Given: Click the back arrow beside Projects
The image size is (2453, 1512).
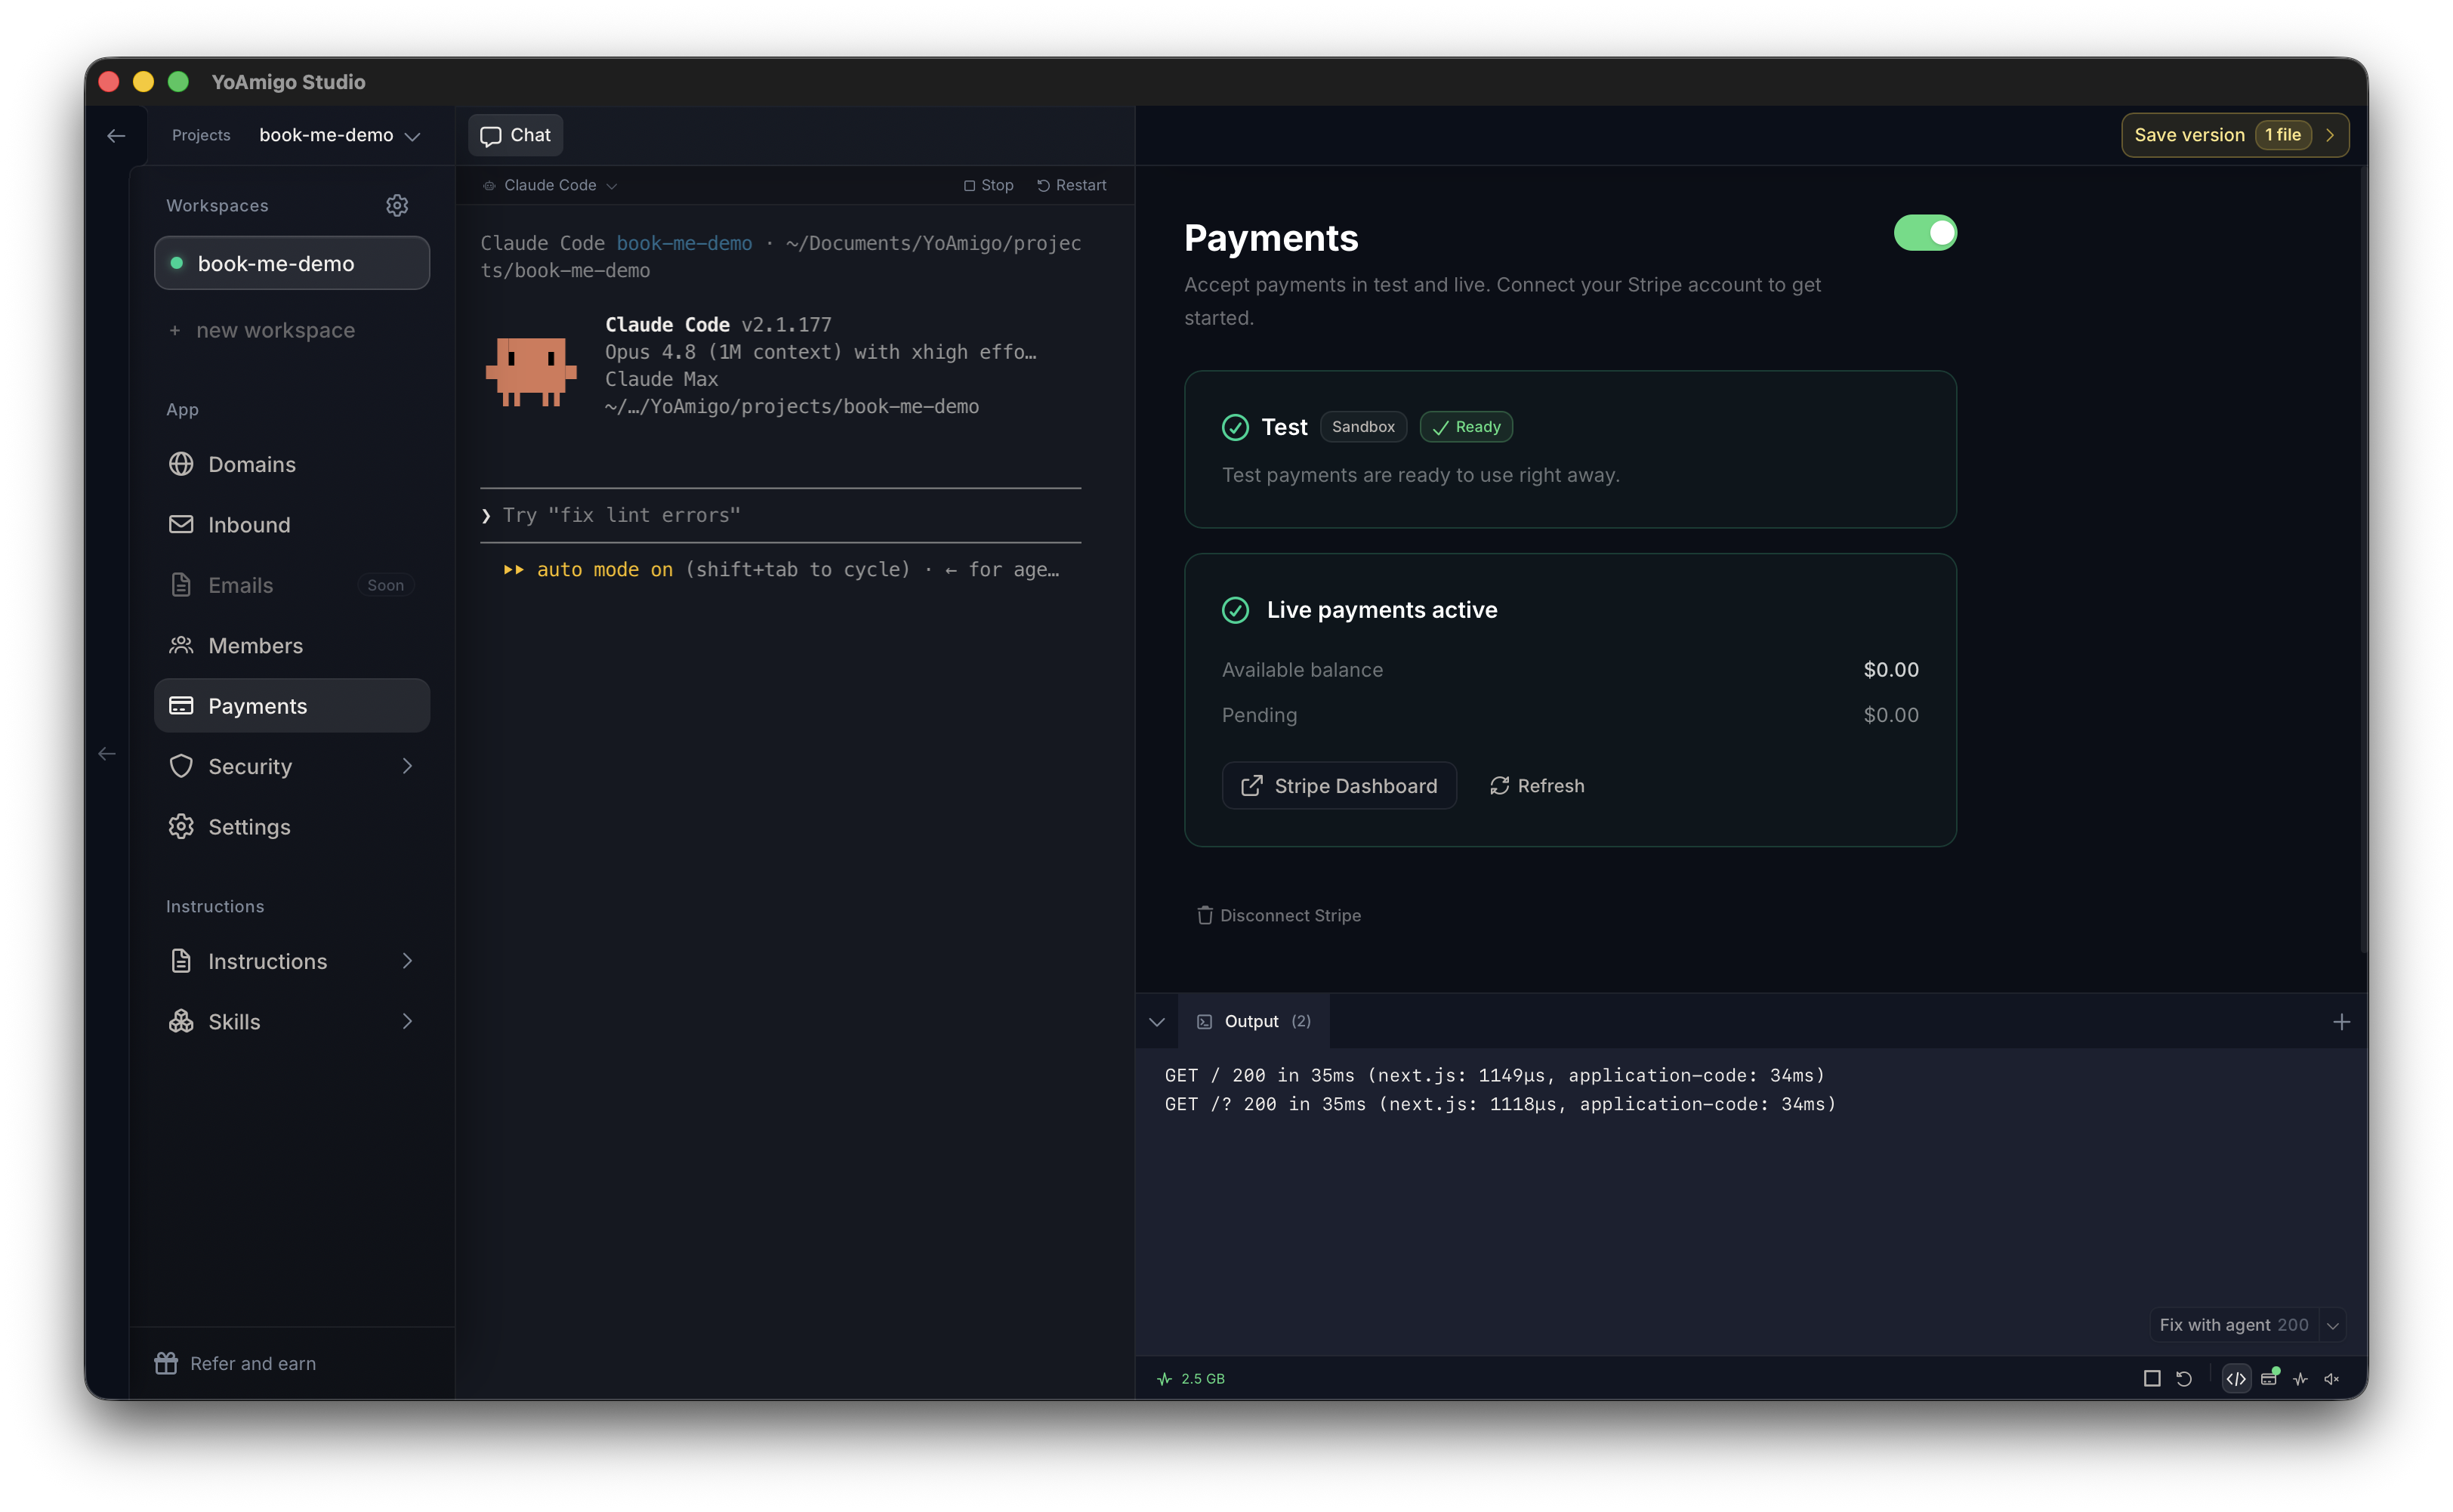Looking at the screenshot, I should coord(116,136).
